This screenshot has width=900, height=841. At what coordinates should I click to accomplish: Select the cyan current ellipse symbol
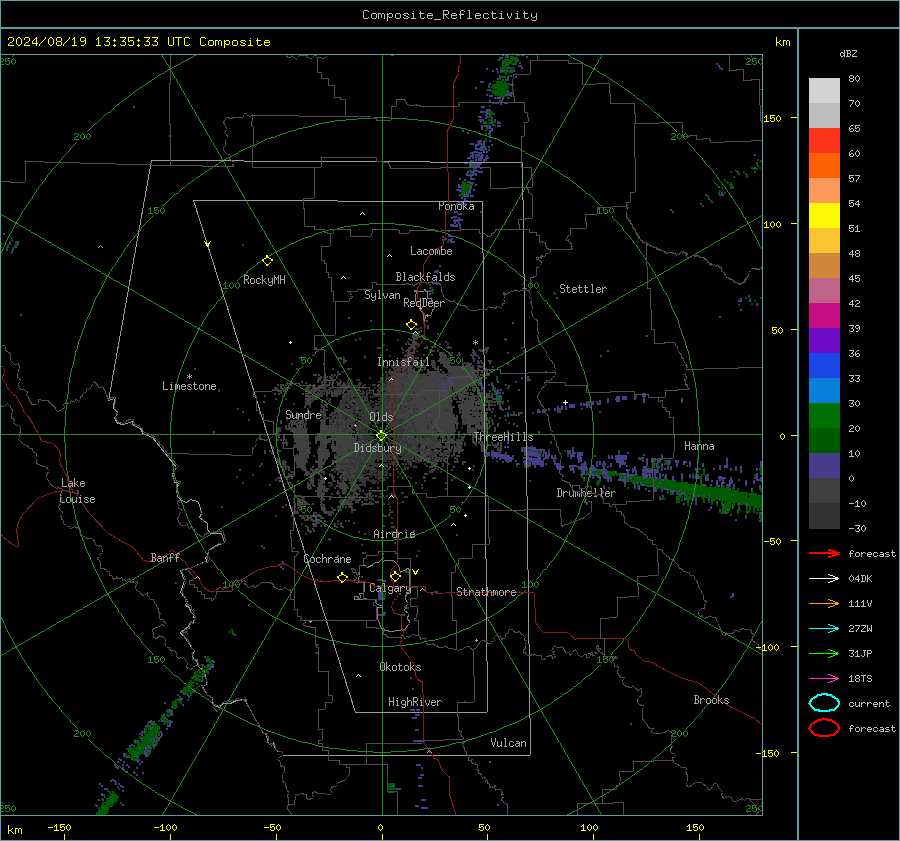coord(824,703)
